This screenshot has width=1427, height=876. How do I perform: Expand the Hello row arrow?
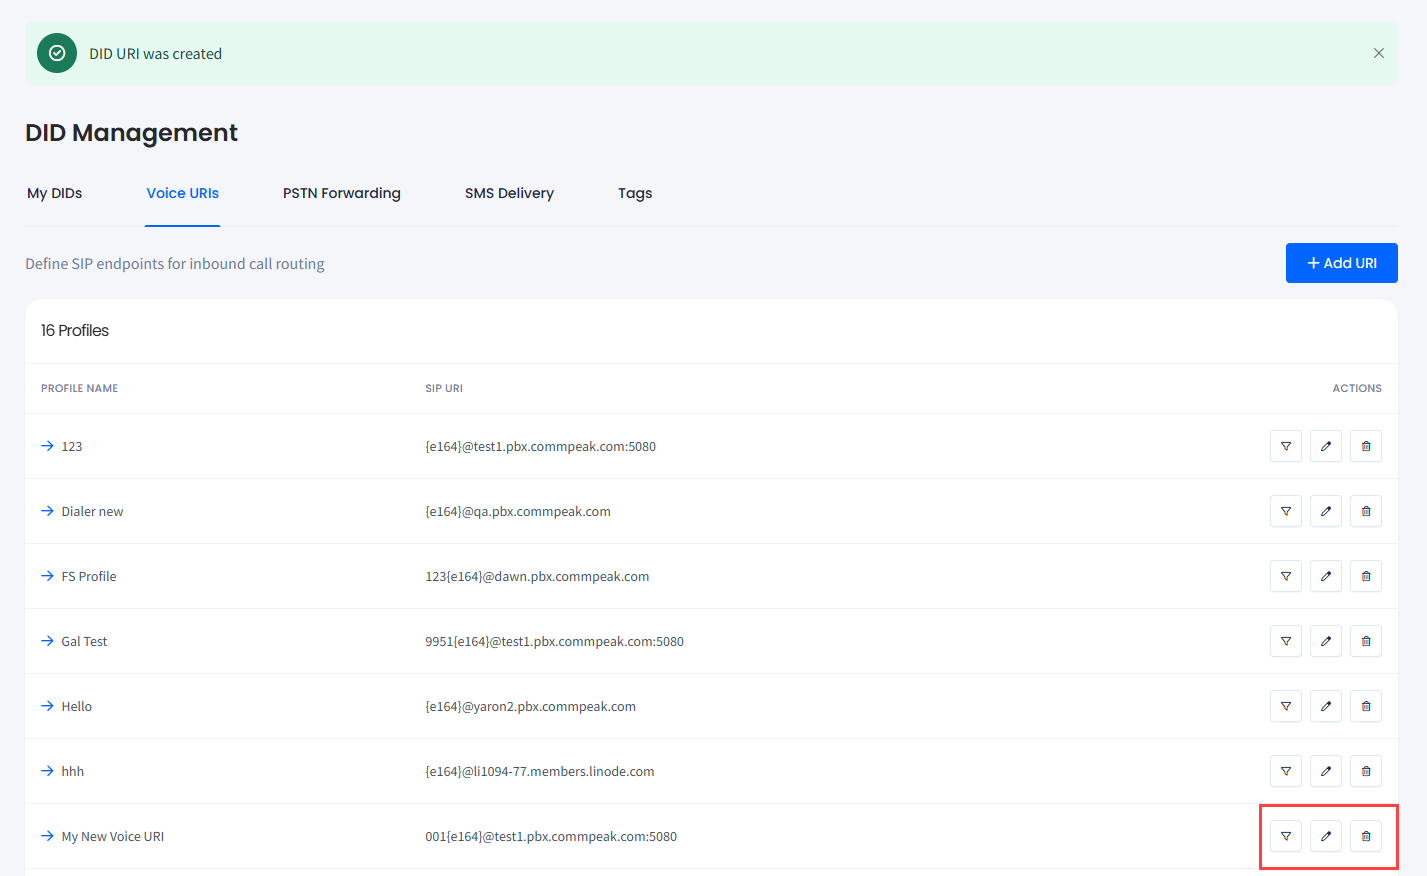(x=47, y=706)
